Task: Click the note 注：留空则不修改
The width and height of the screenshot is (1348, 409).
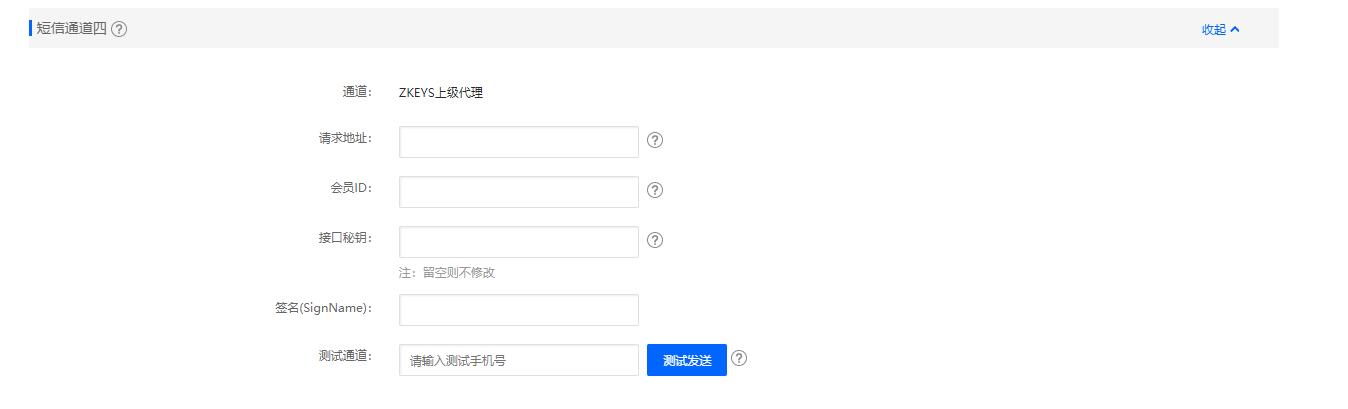Action: [x=447, y=273]
